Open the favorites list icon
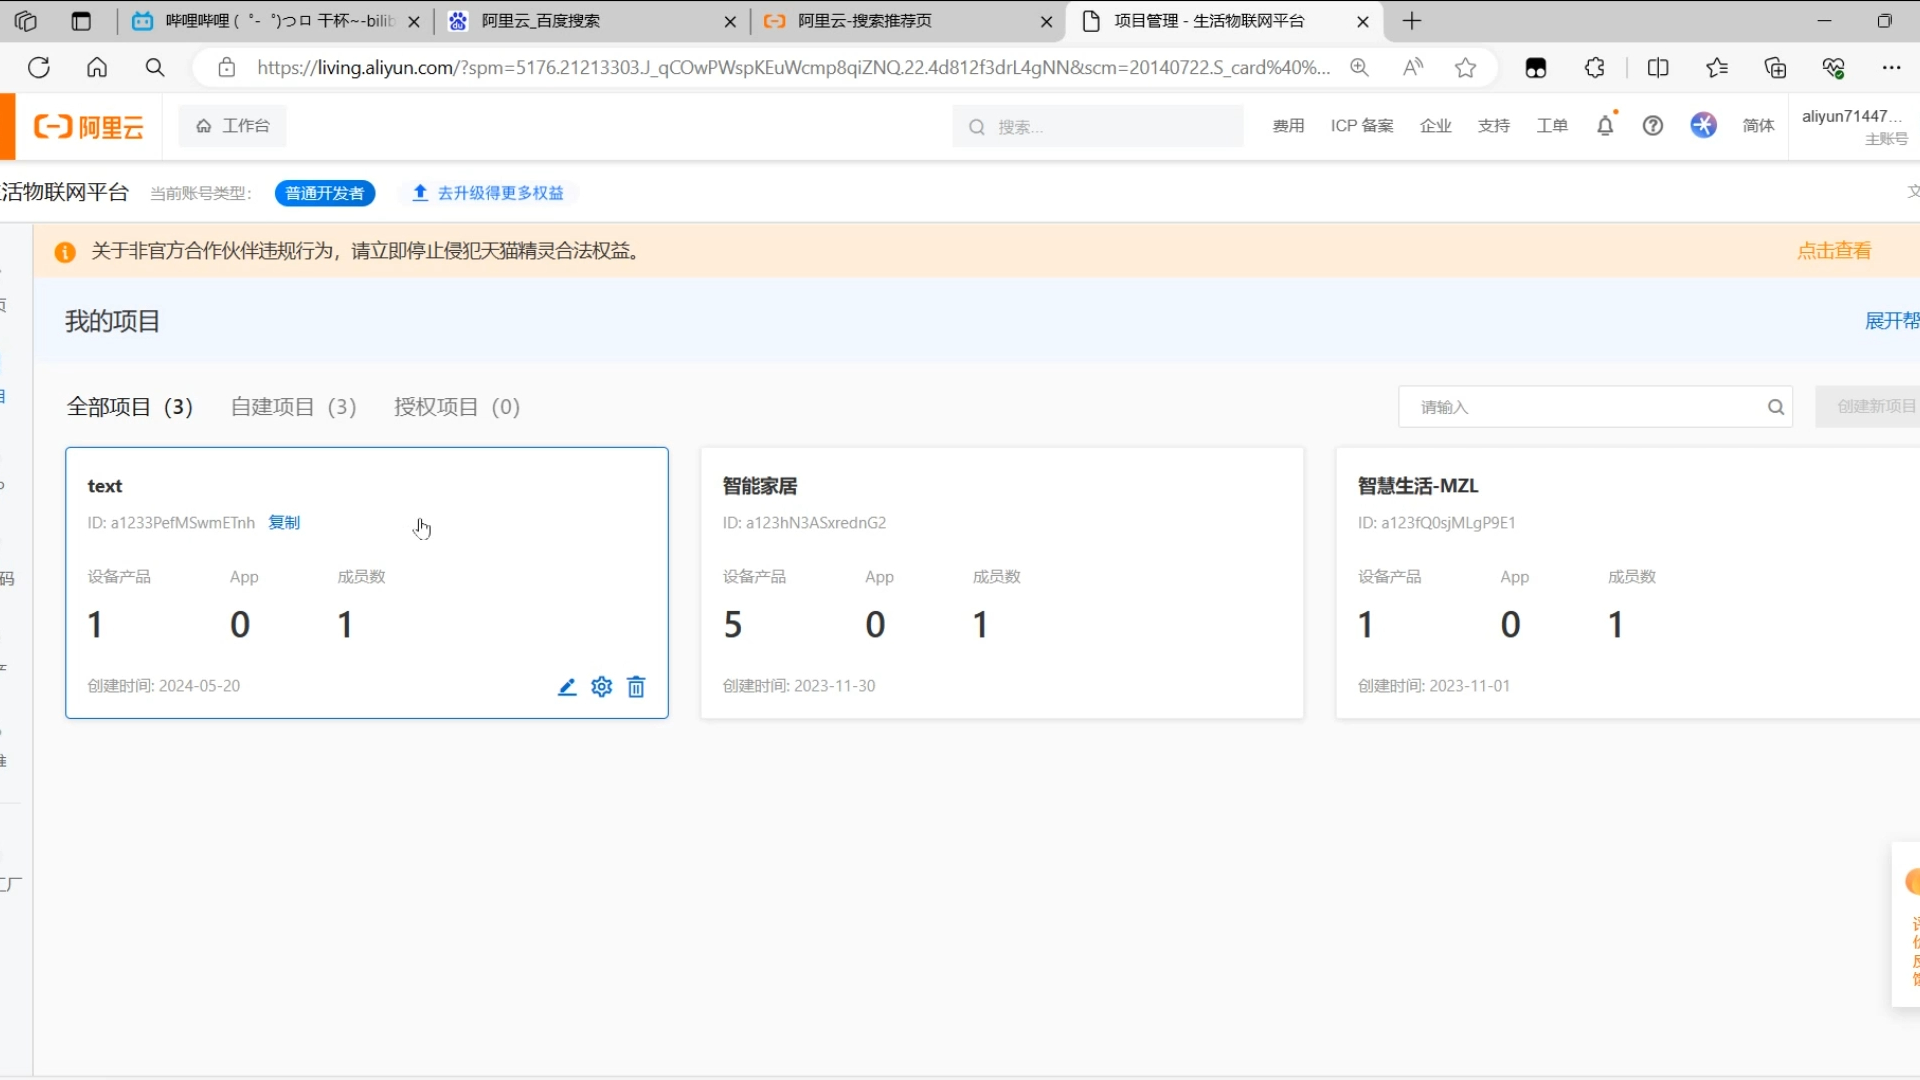 pos(1717,68)
